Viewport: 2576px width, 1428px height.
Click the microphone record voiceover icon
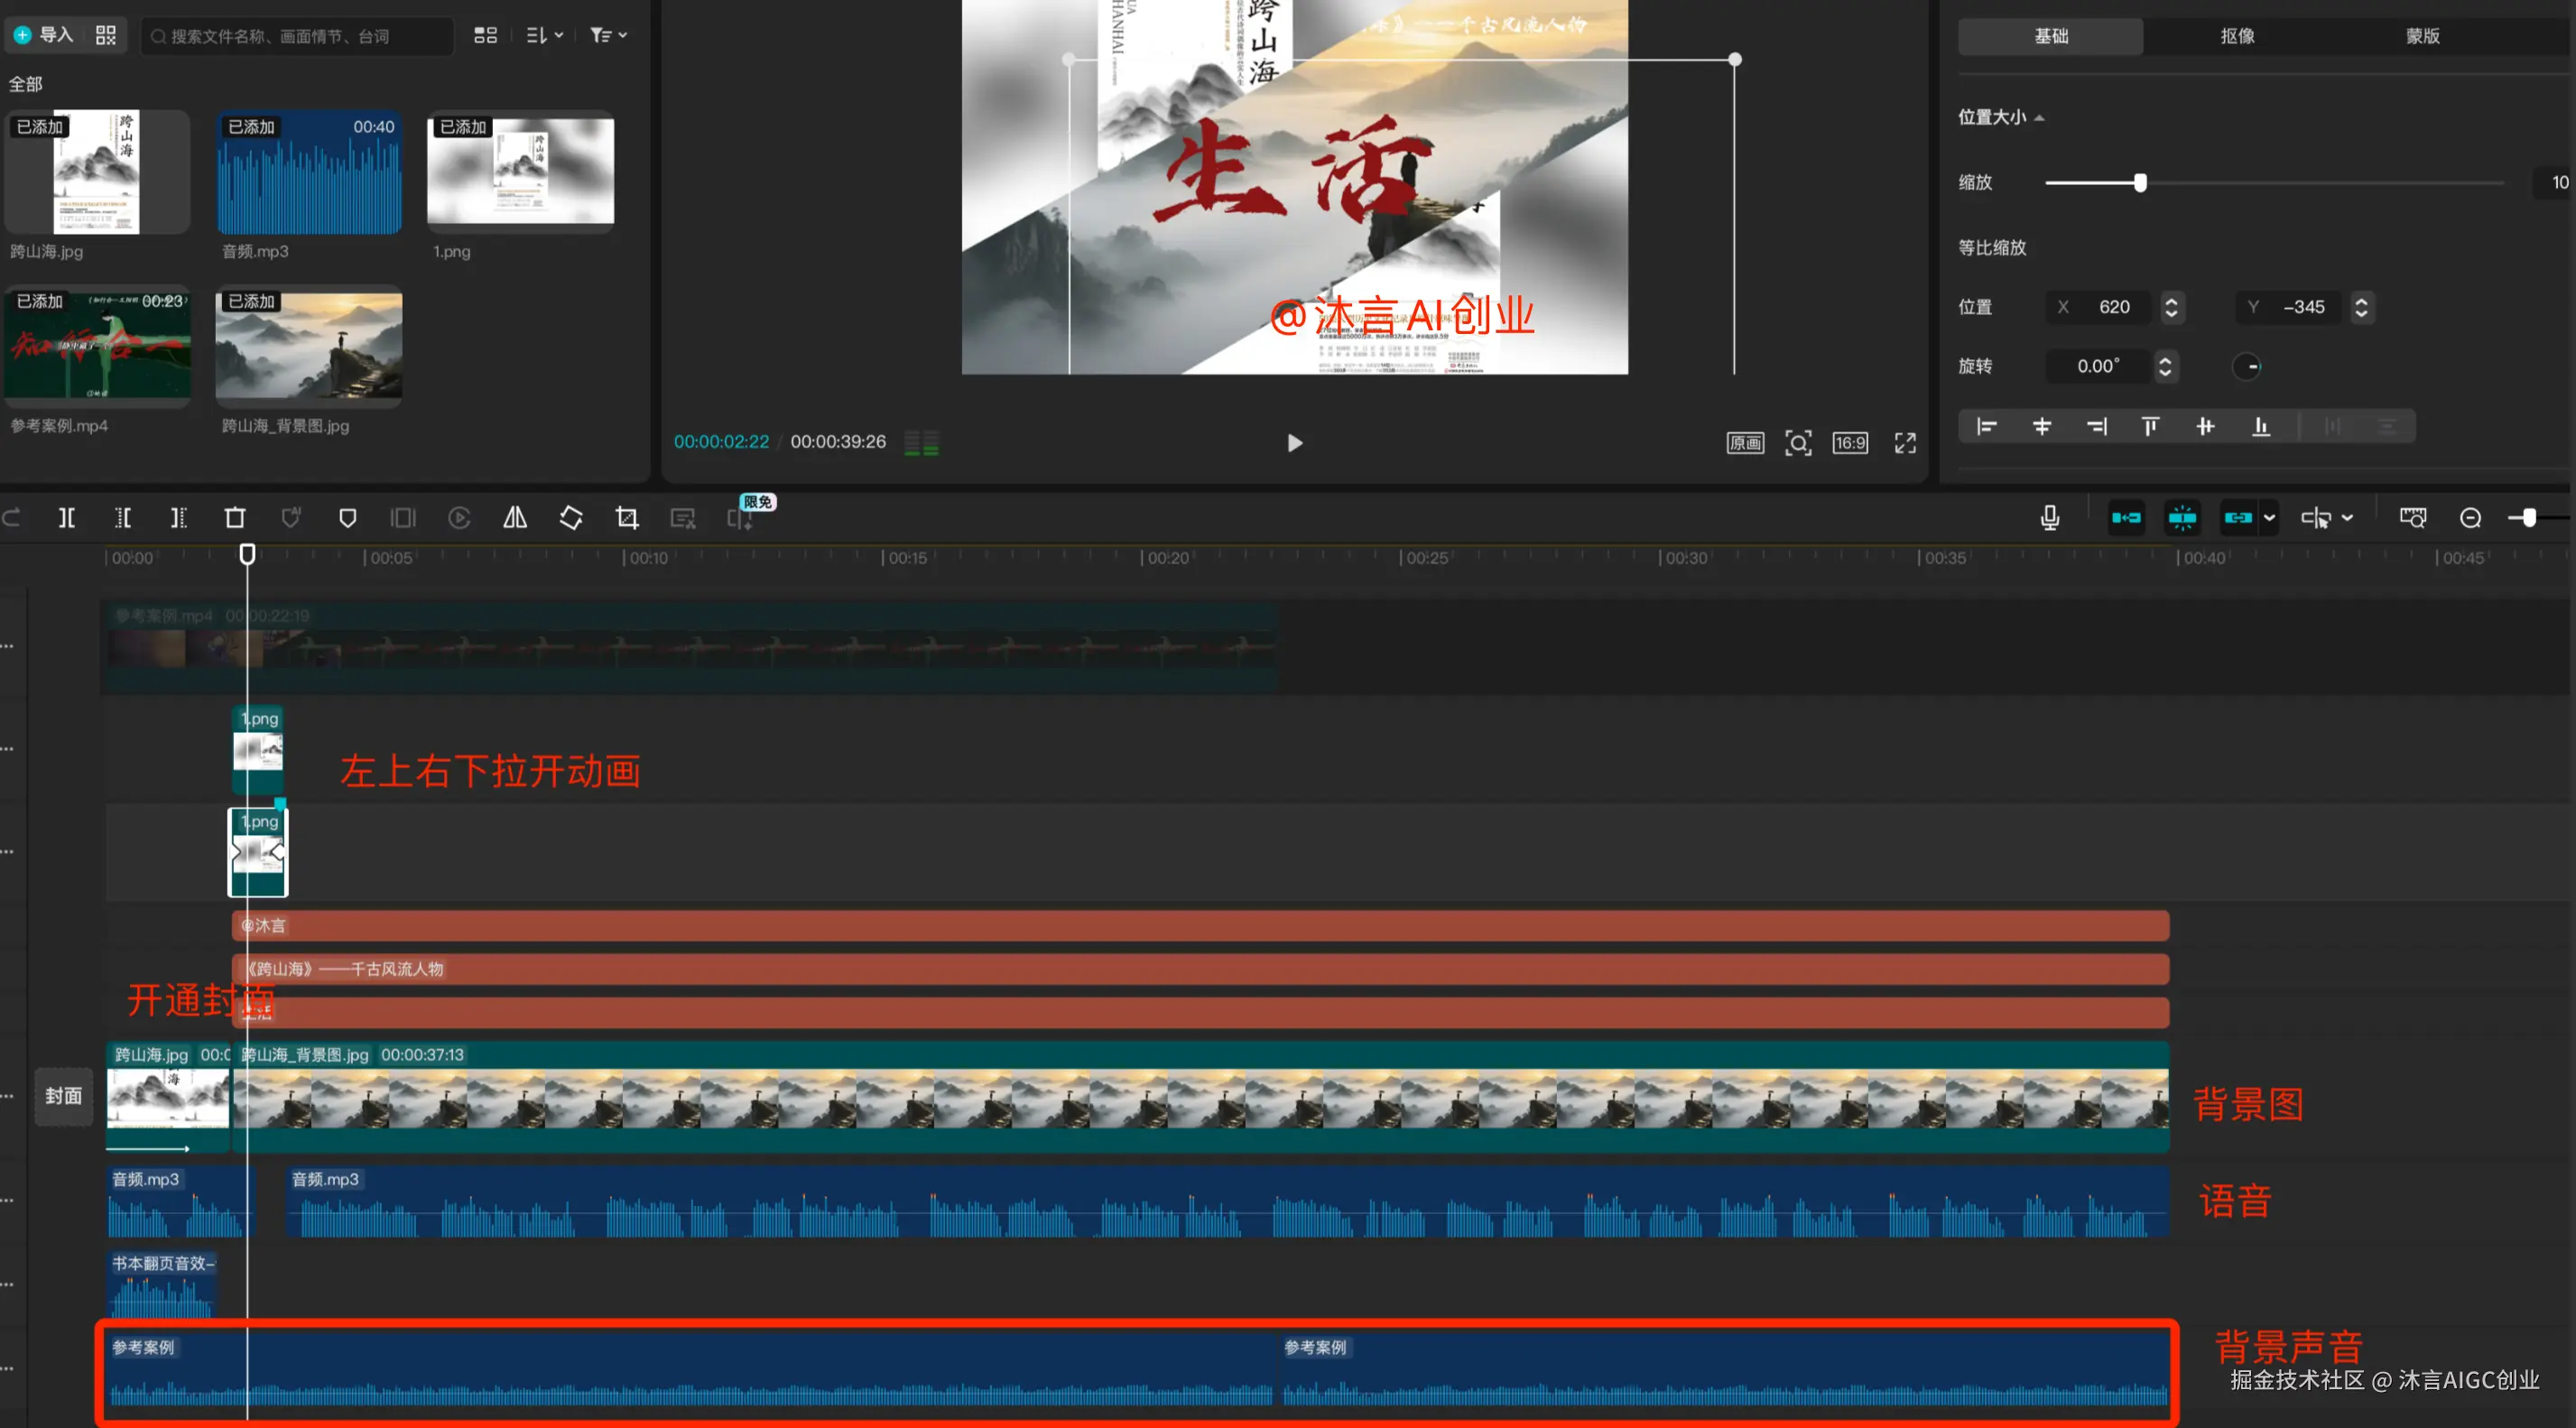[2050, 517]
